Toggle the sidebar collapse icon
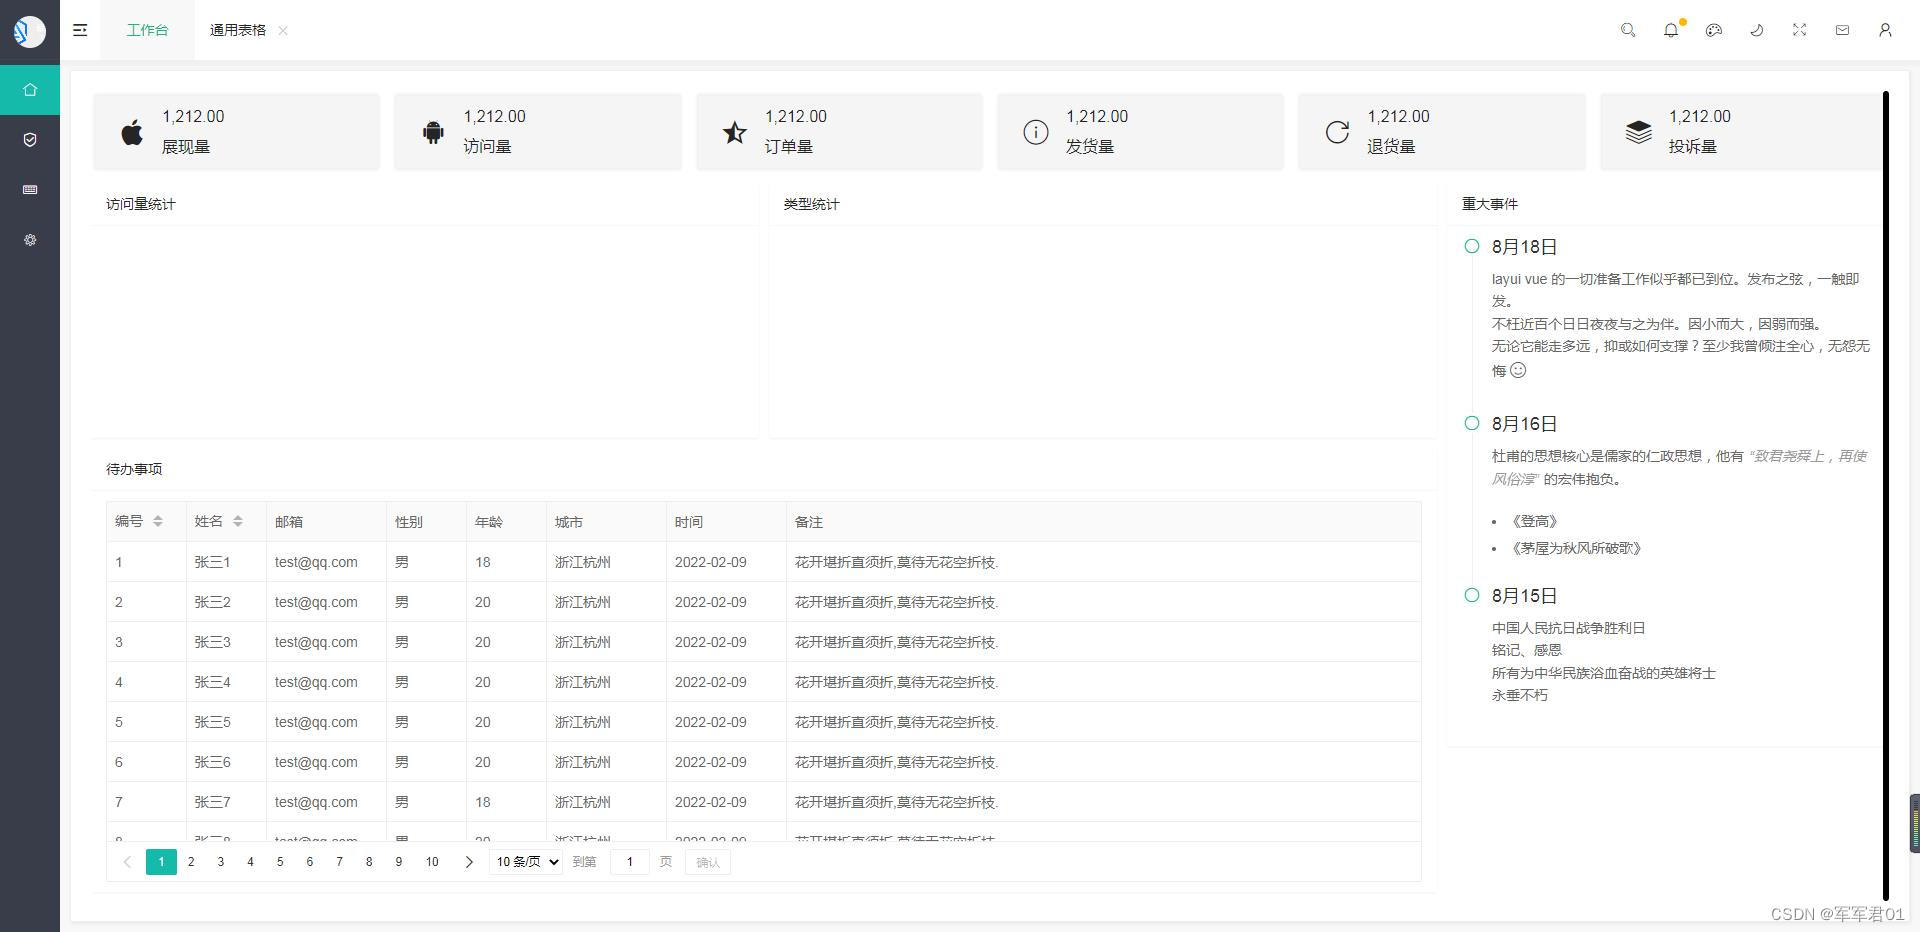 pyautogui.click(x=80, y=30)
